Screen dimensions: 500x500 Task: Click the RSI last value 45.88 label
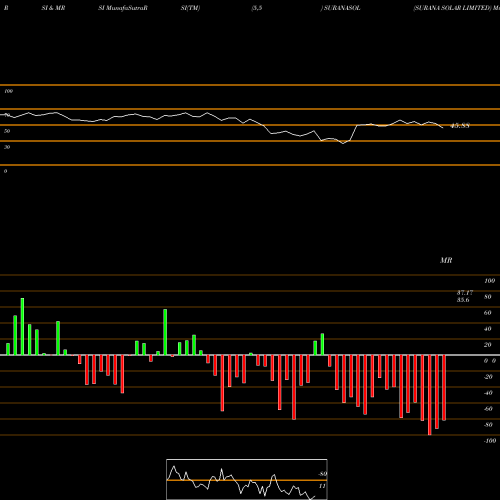pyautogui.click(x=460, y=126)
